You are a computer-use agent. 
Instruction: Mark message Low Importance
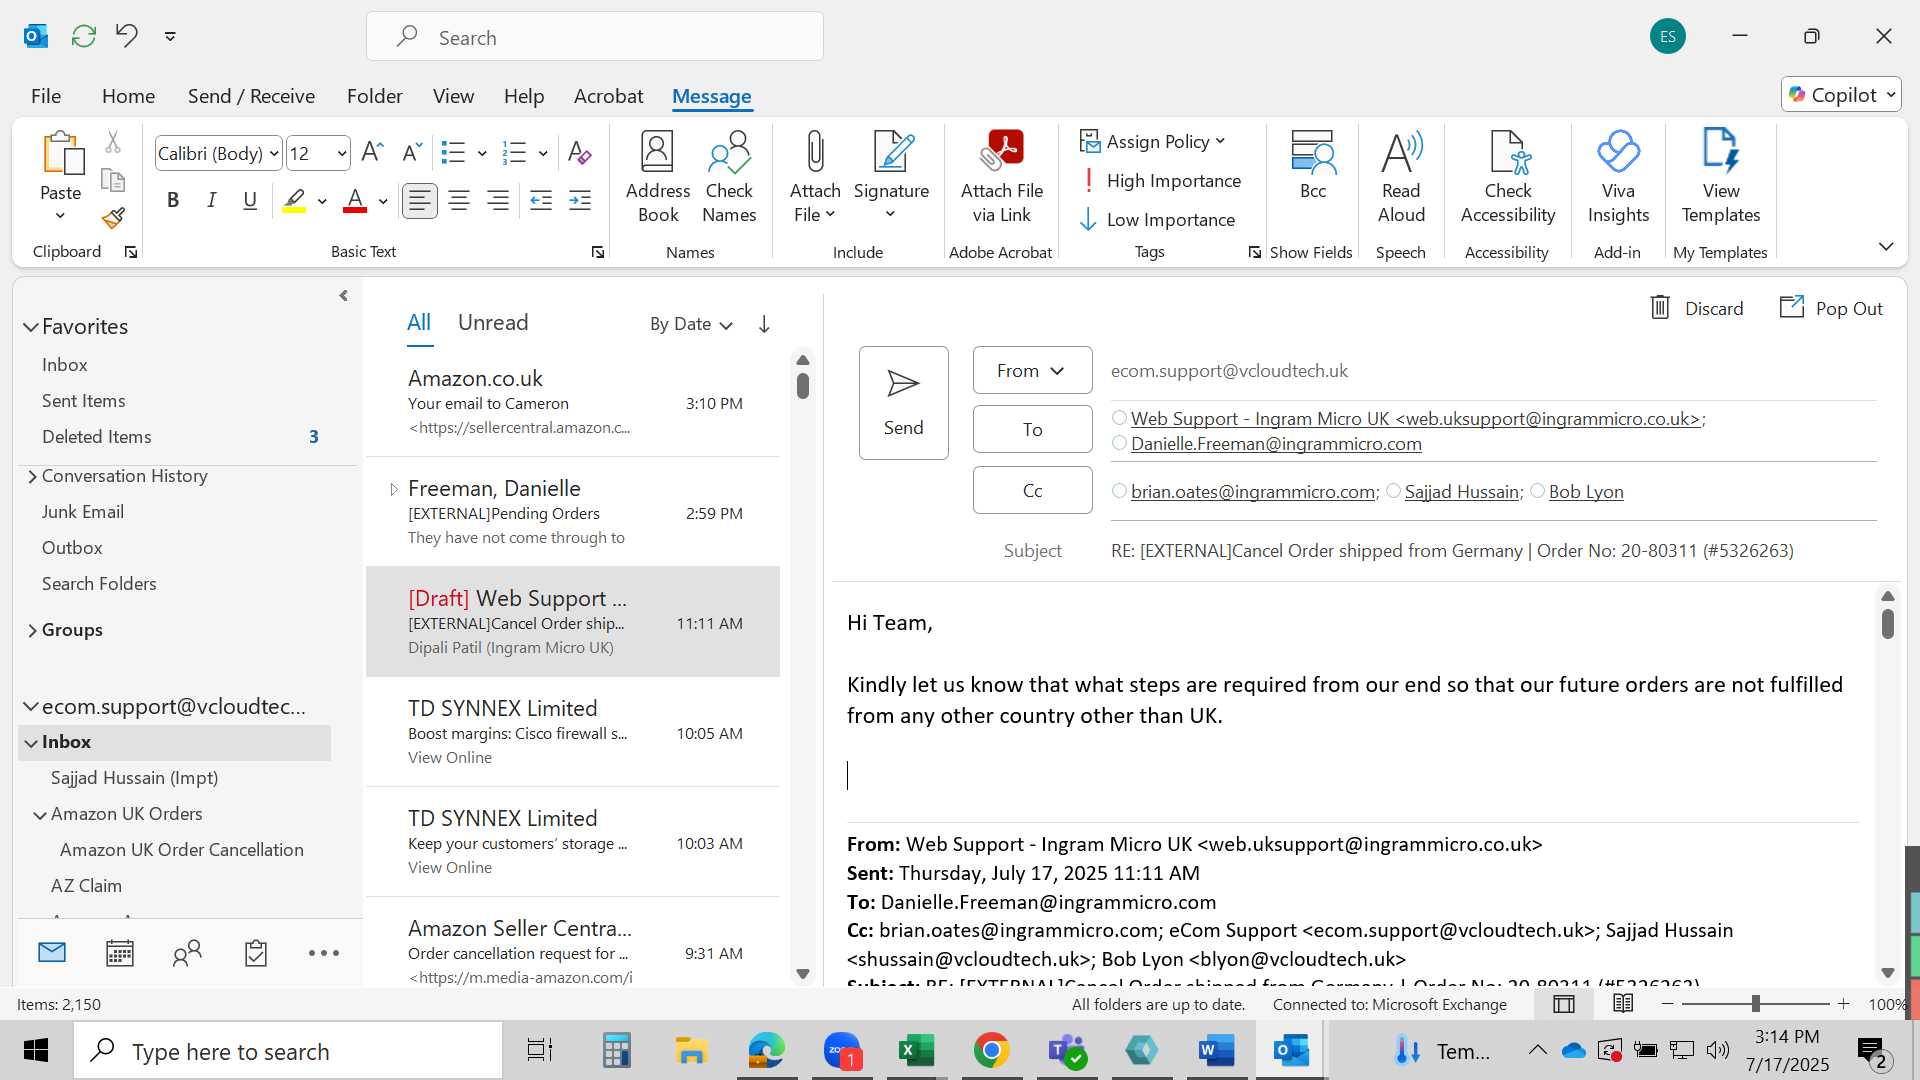click(x=1158, y=219)
